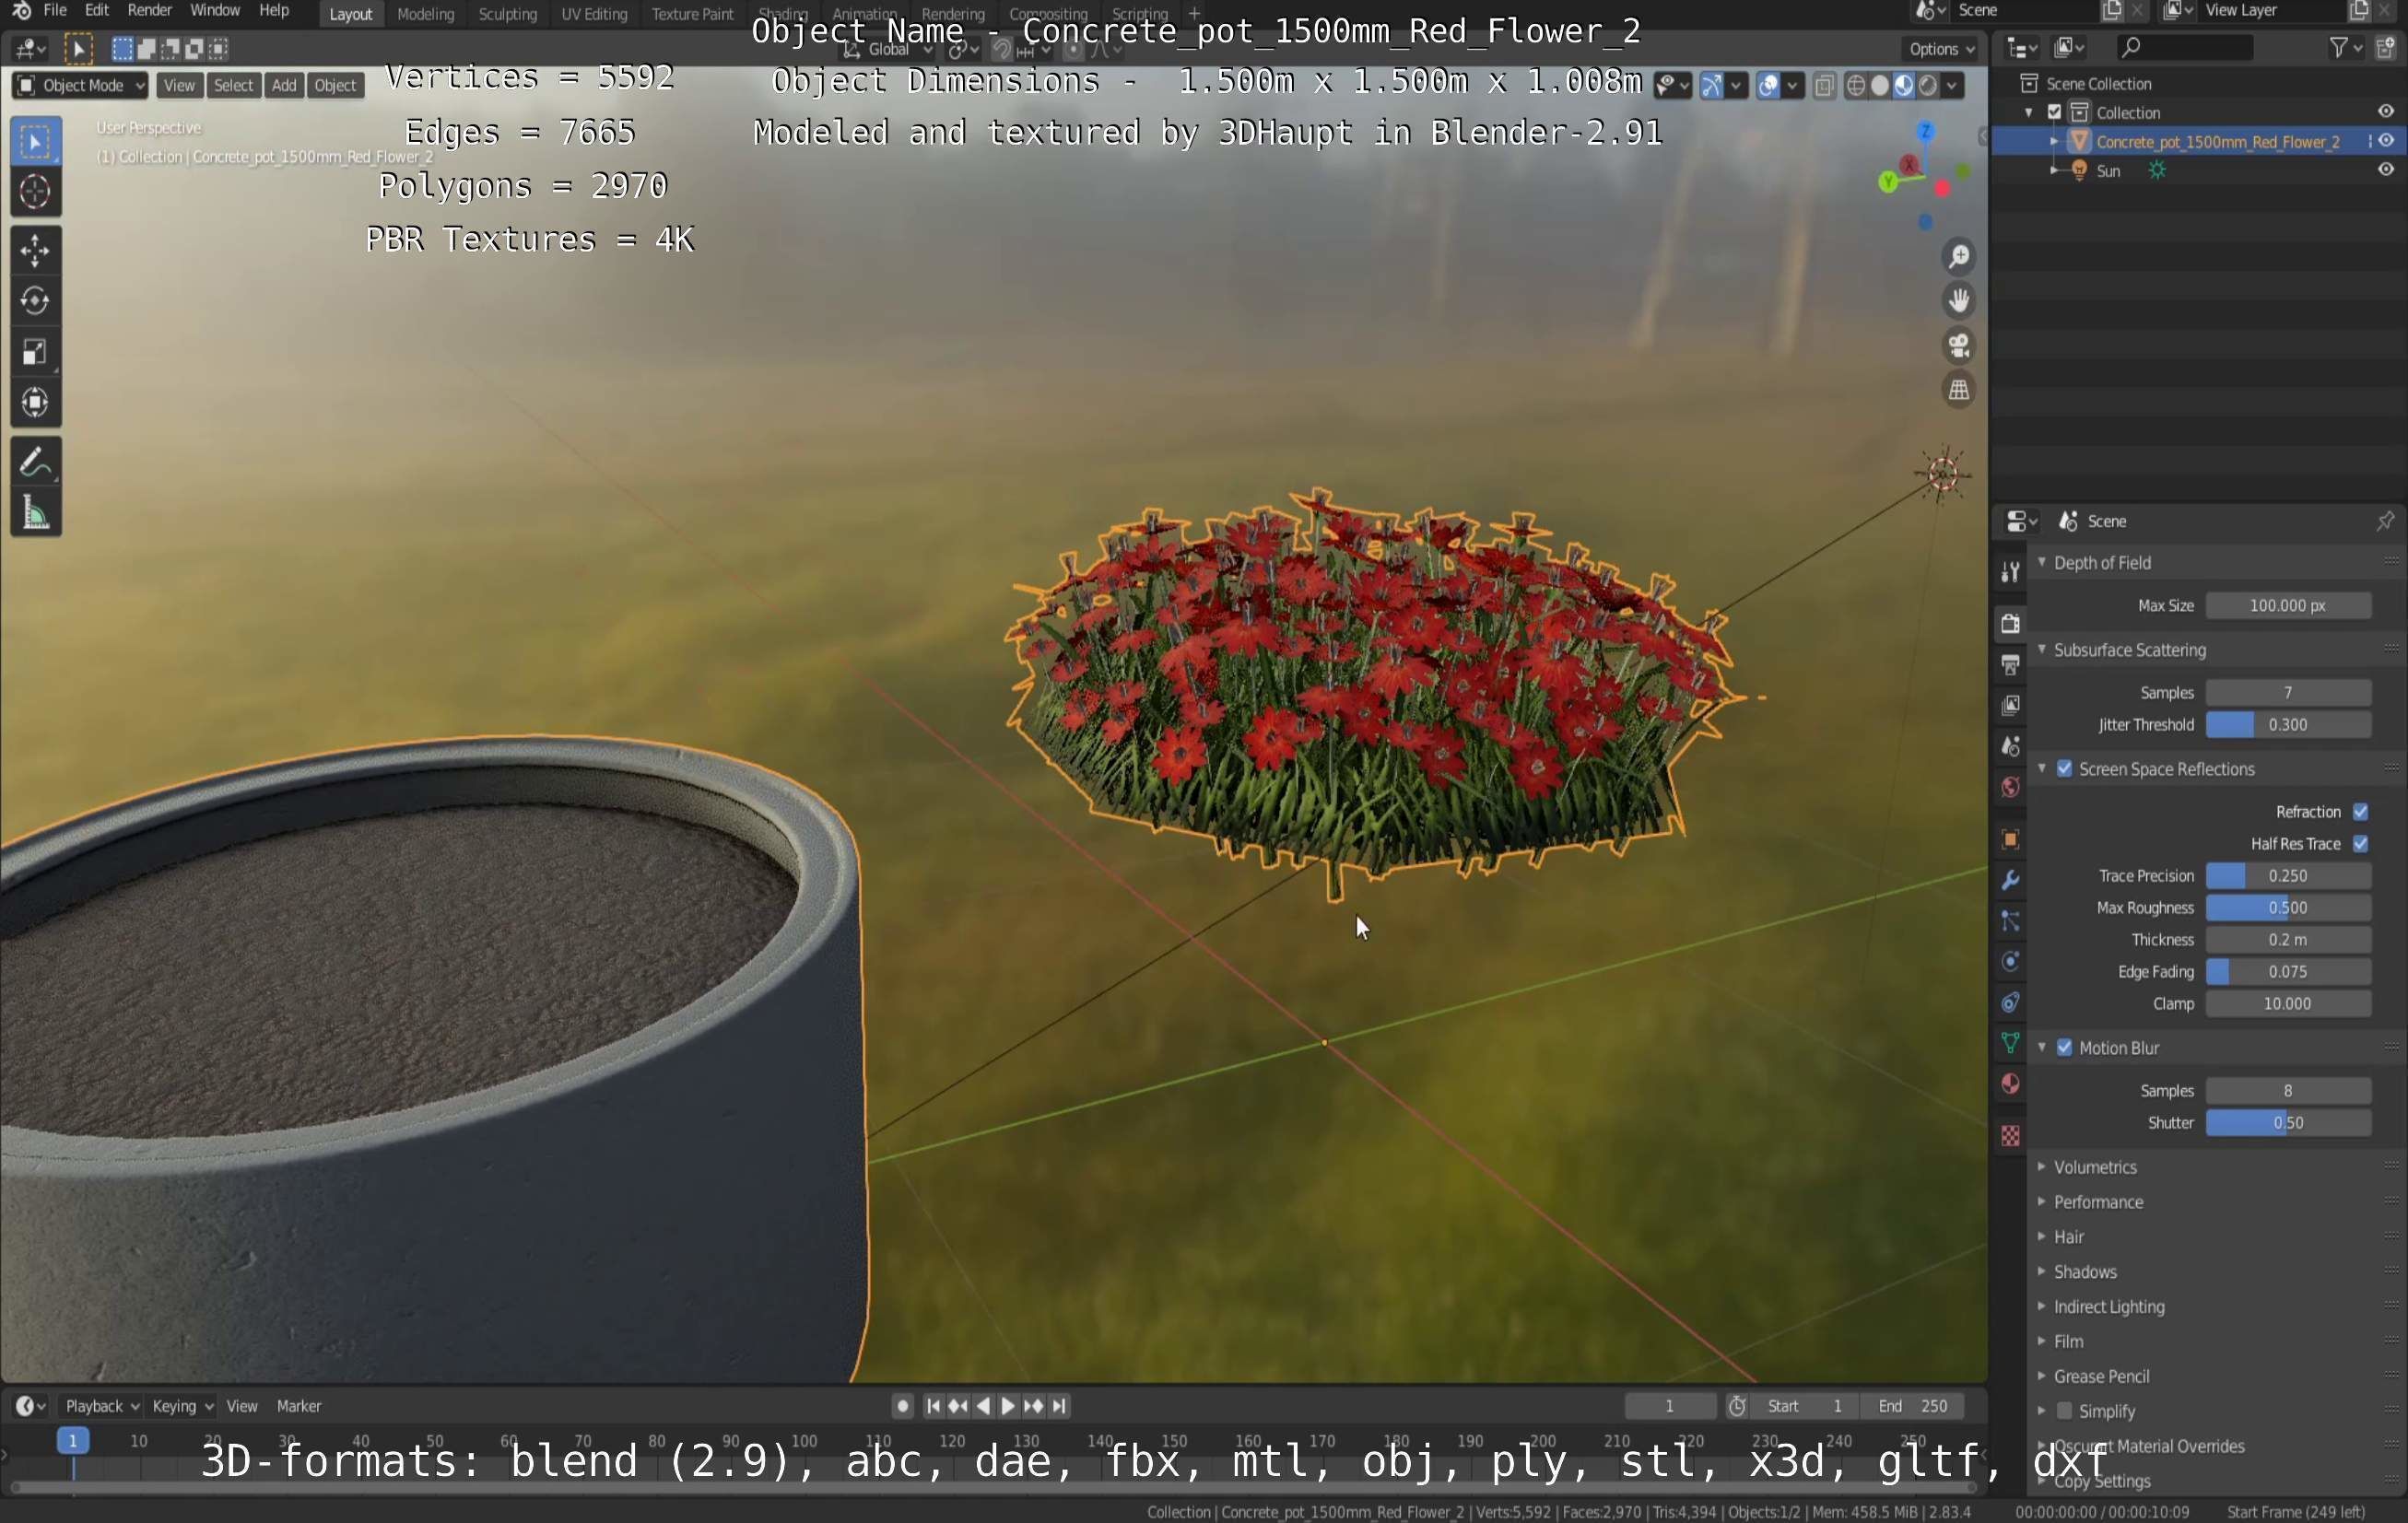Disable Screen Space Reflections checkbox
The height and width of the screenshot is (1523, 2408).
coord(2064,769)
